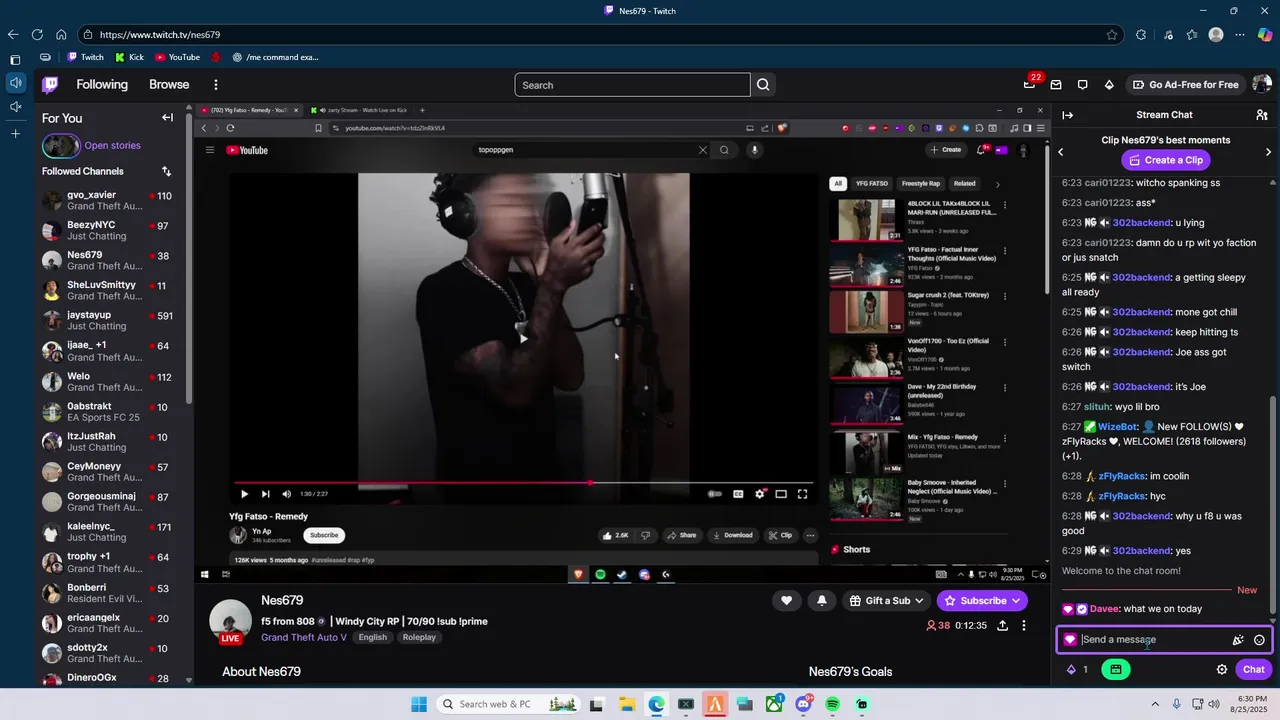The width and height of the screenshot is (1280, 720).
Task: Open Twitch notifications inbox with 22 badge
Action: click(1030, 84)
